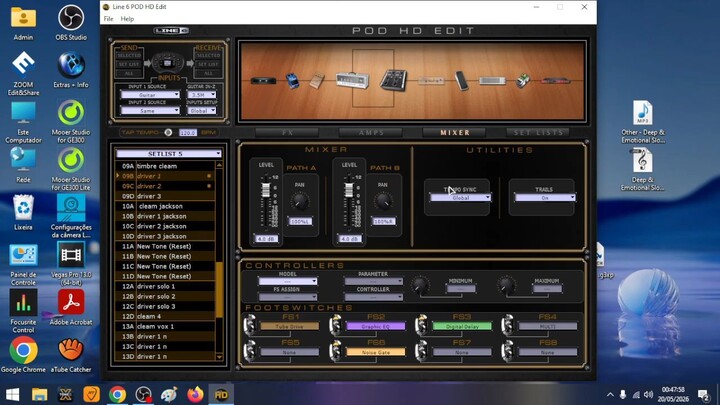
Task: Open the File menu
Action: coord(108,19)
